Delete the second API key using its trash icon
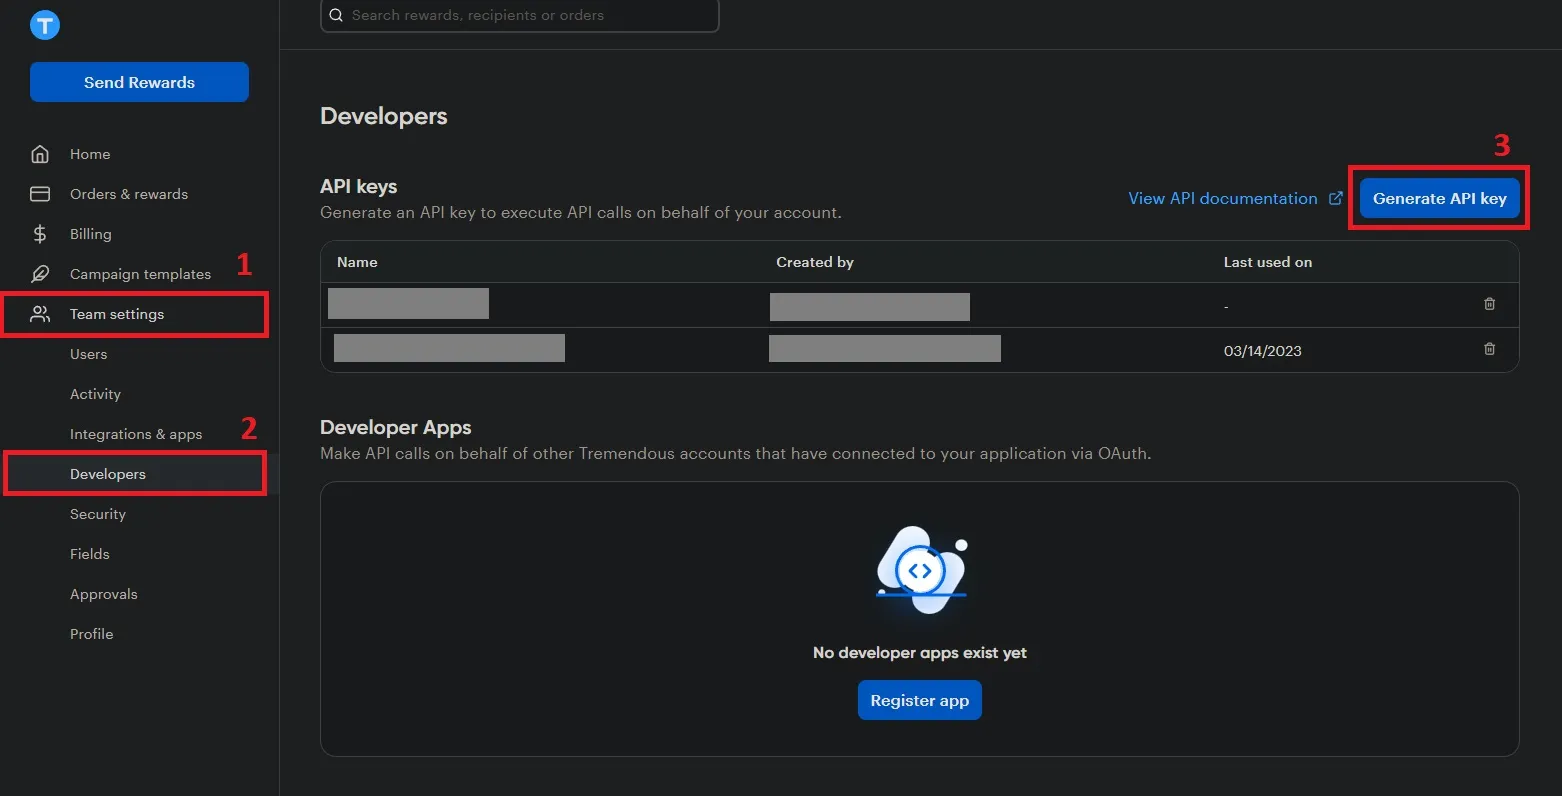Screen dimensions: 1562x796 click(x=1489, y=349)
